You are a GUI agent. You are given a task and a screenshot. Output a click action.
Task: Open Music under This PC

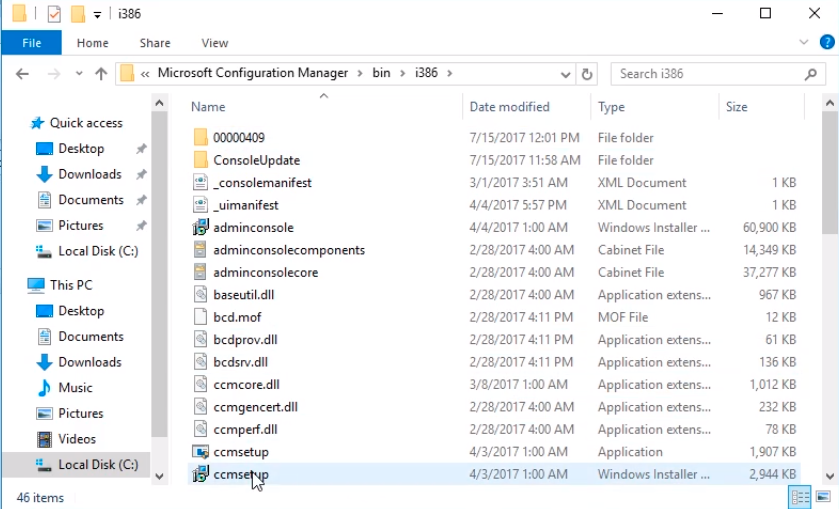(x=75, y=388)
